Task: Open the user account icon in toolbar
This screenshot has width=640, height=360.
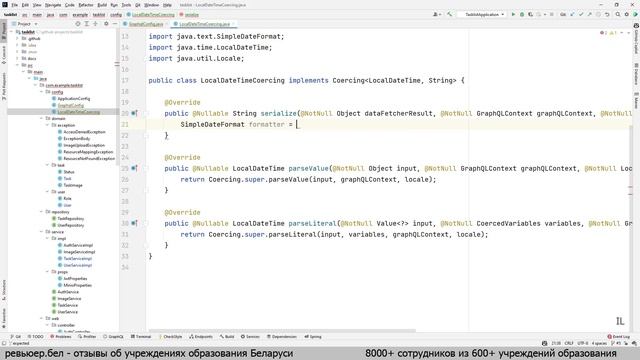Action: (x=436, y=14)
